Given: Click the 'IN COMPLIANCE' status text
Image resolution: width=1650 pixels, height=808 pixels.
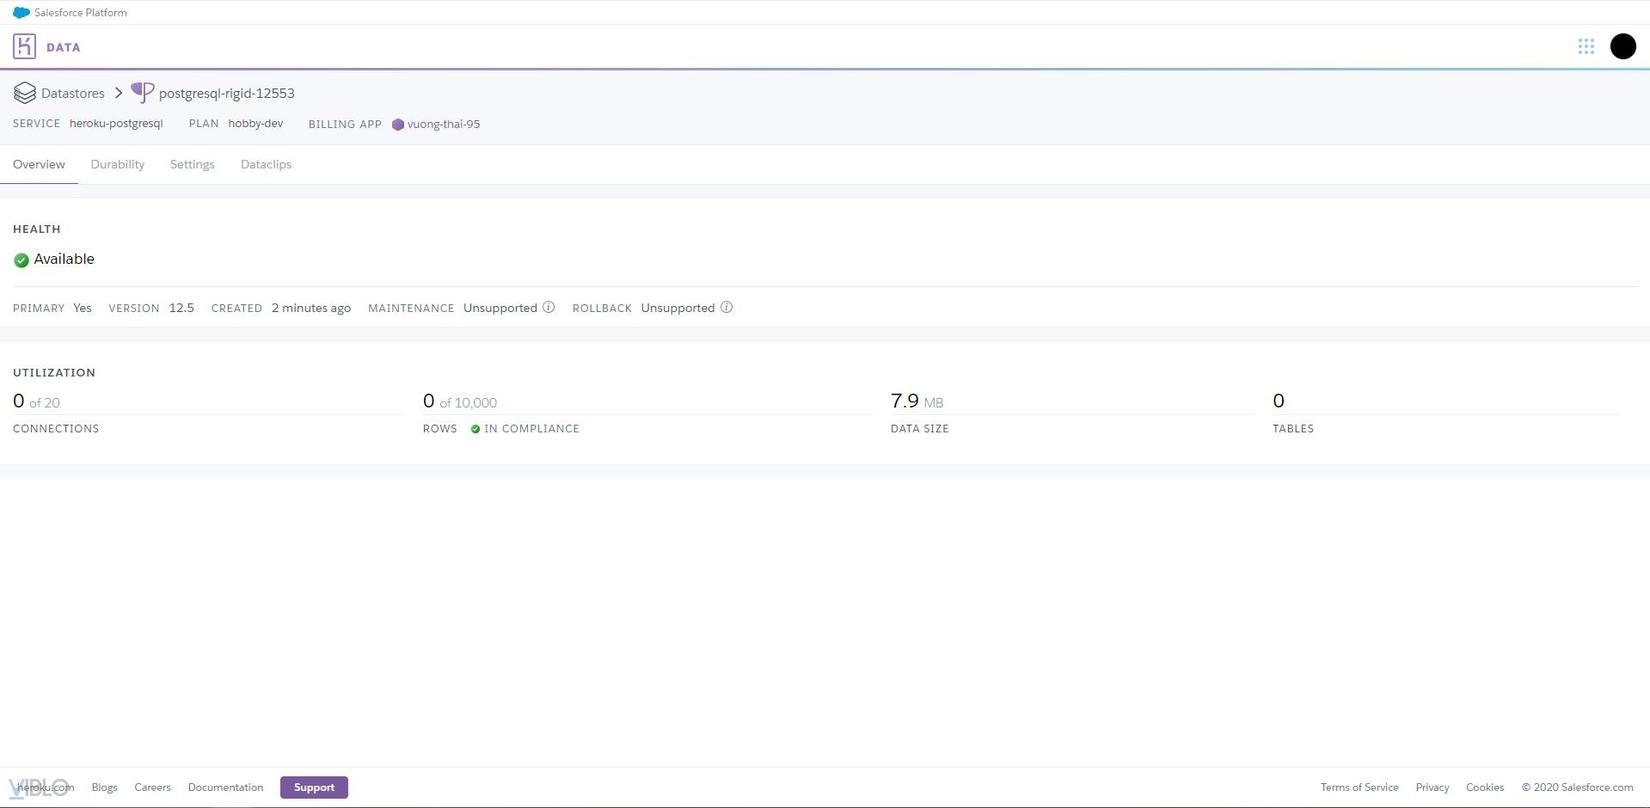Looking at the screenshot, I should coord(532,429).
